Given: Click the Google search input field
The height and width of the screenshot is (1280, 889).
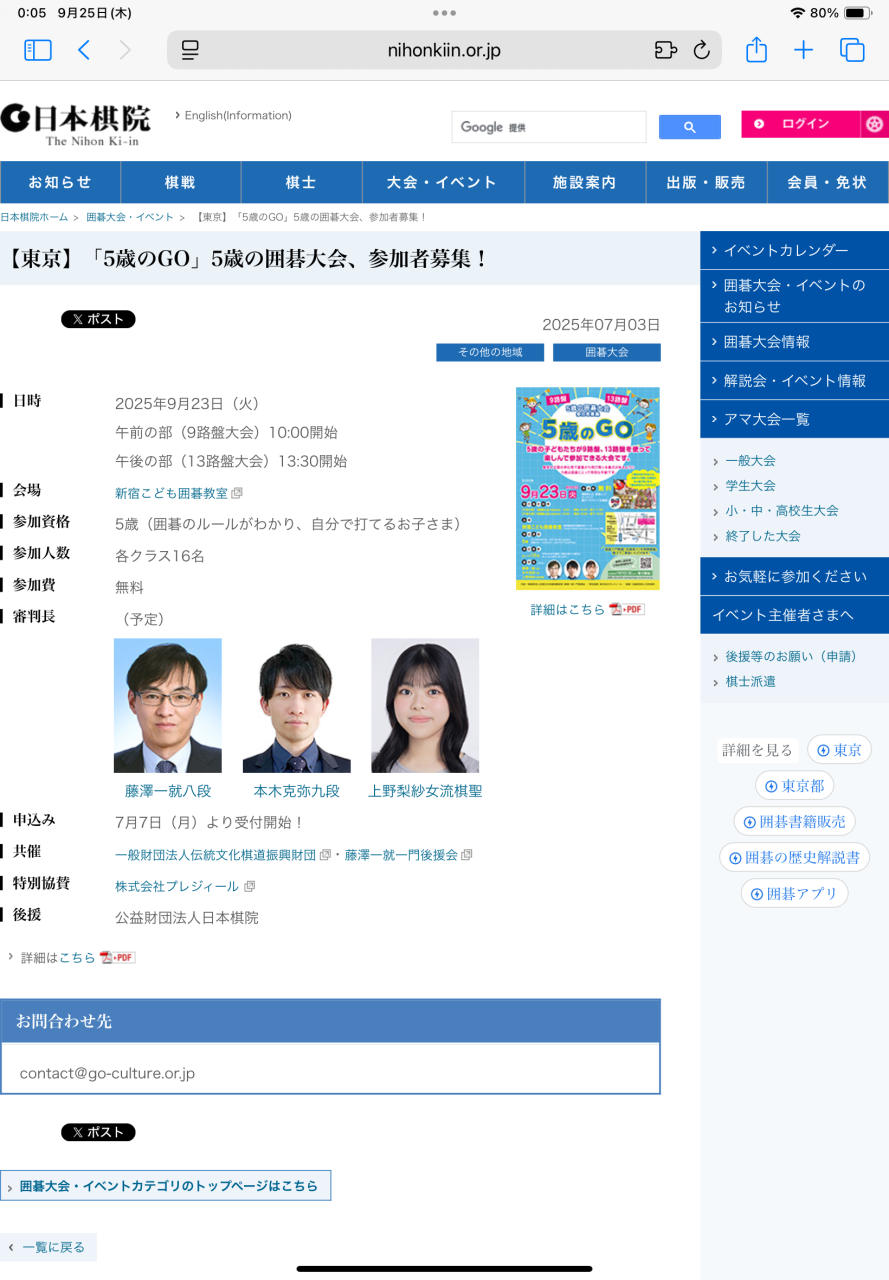Looking at the screenshot, I should pos(548,127).
